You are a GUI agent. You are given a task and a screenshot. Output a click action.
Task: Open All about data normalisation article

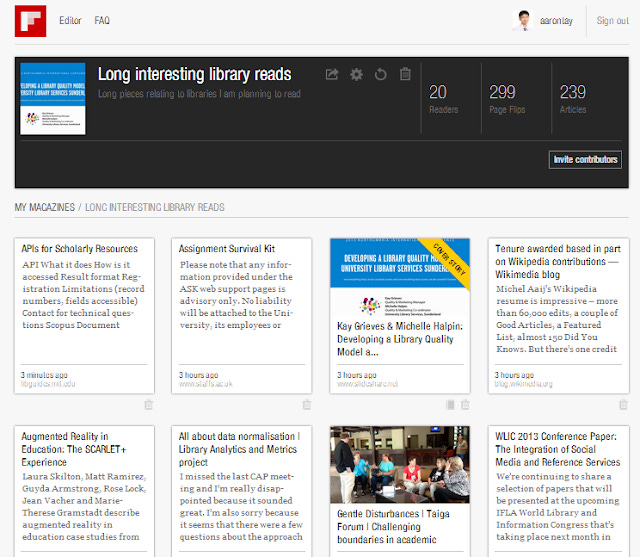pyautogui.click(x=239, y=449)
